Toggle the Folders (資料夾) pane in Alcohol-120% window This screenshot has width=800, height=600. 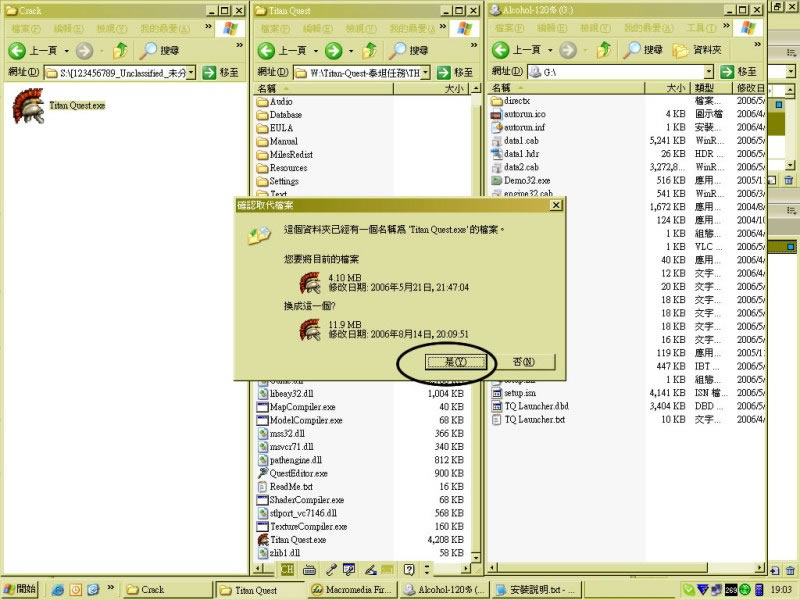click(x=697, y=49)
